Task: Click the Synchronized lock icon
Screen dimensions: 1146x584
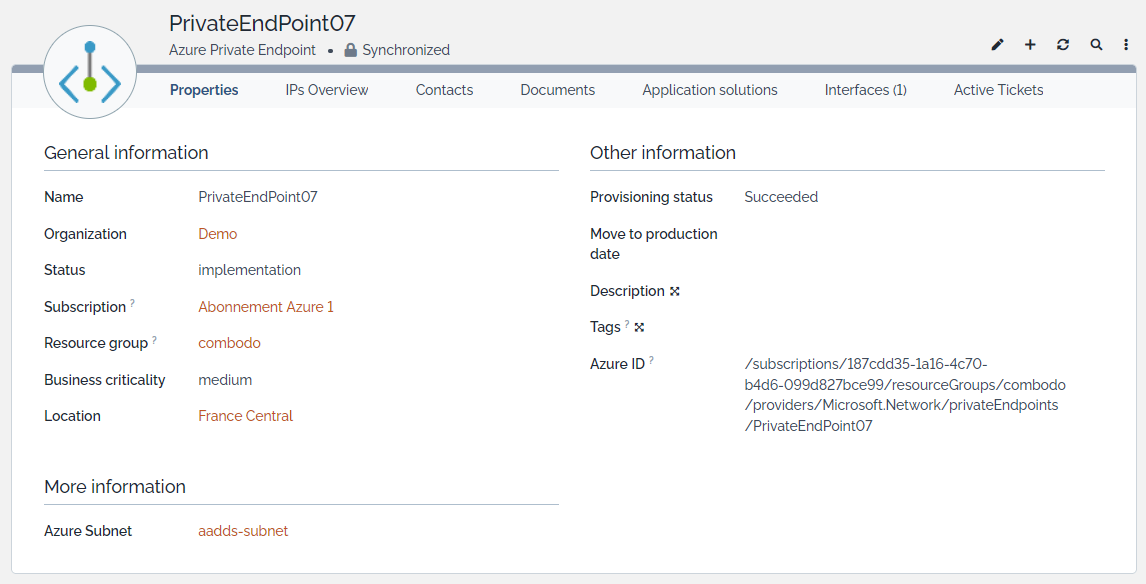Action: coord(350,50)
